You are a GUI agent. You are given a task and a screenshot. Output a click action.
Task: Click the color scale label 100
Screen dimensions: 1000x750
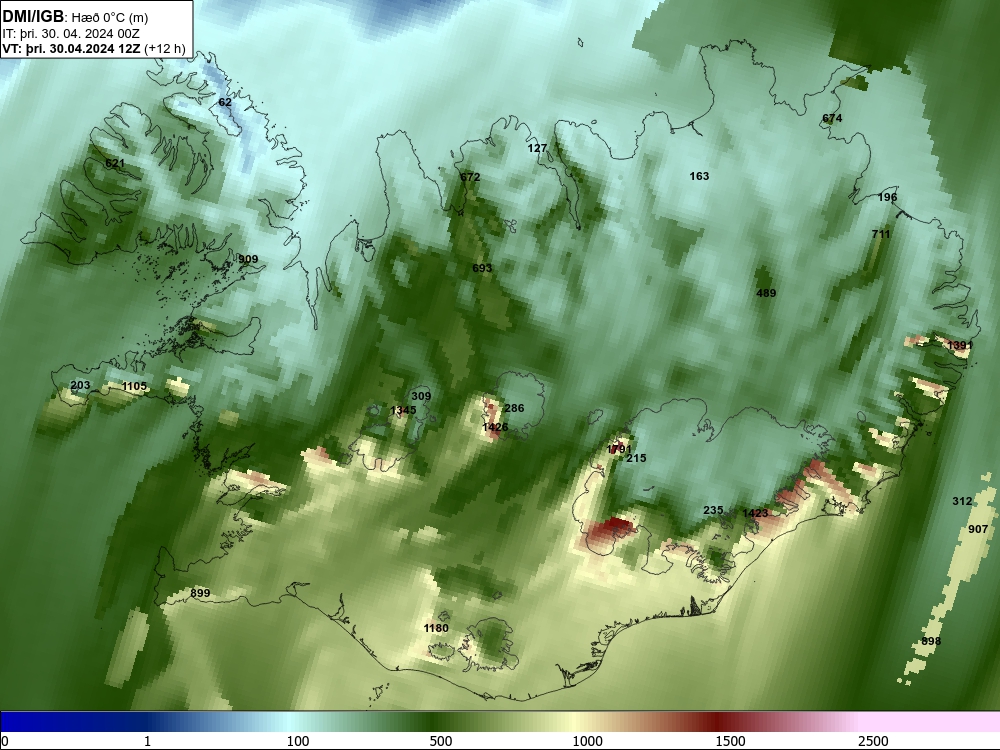(x=298, y=741)
